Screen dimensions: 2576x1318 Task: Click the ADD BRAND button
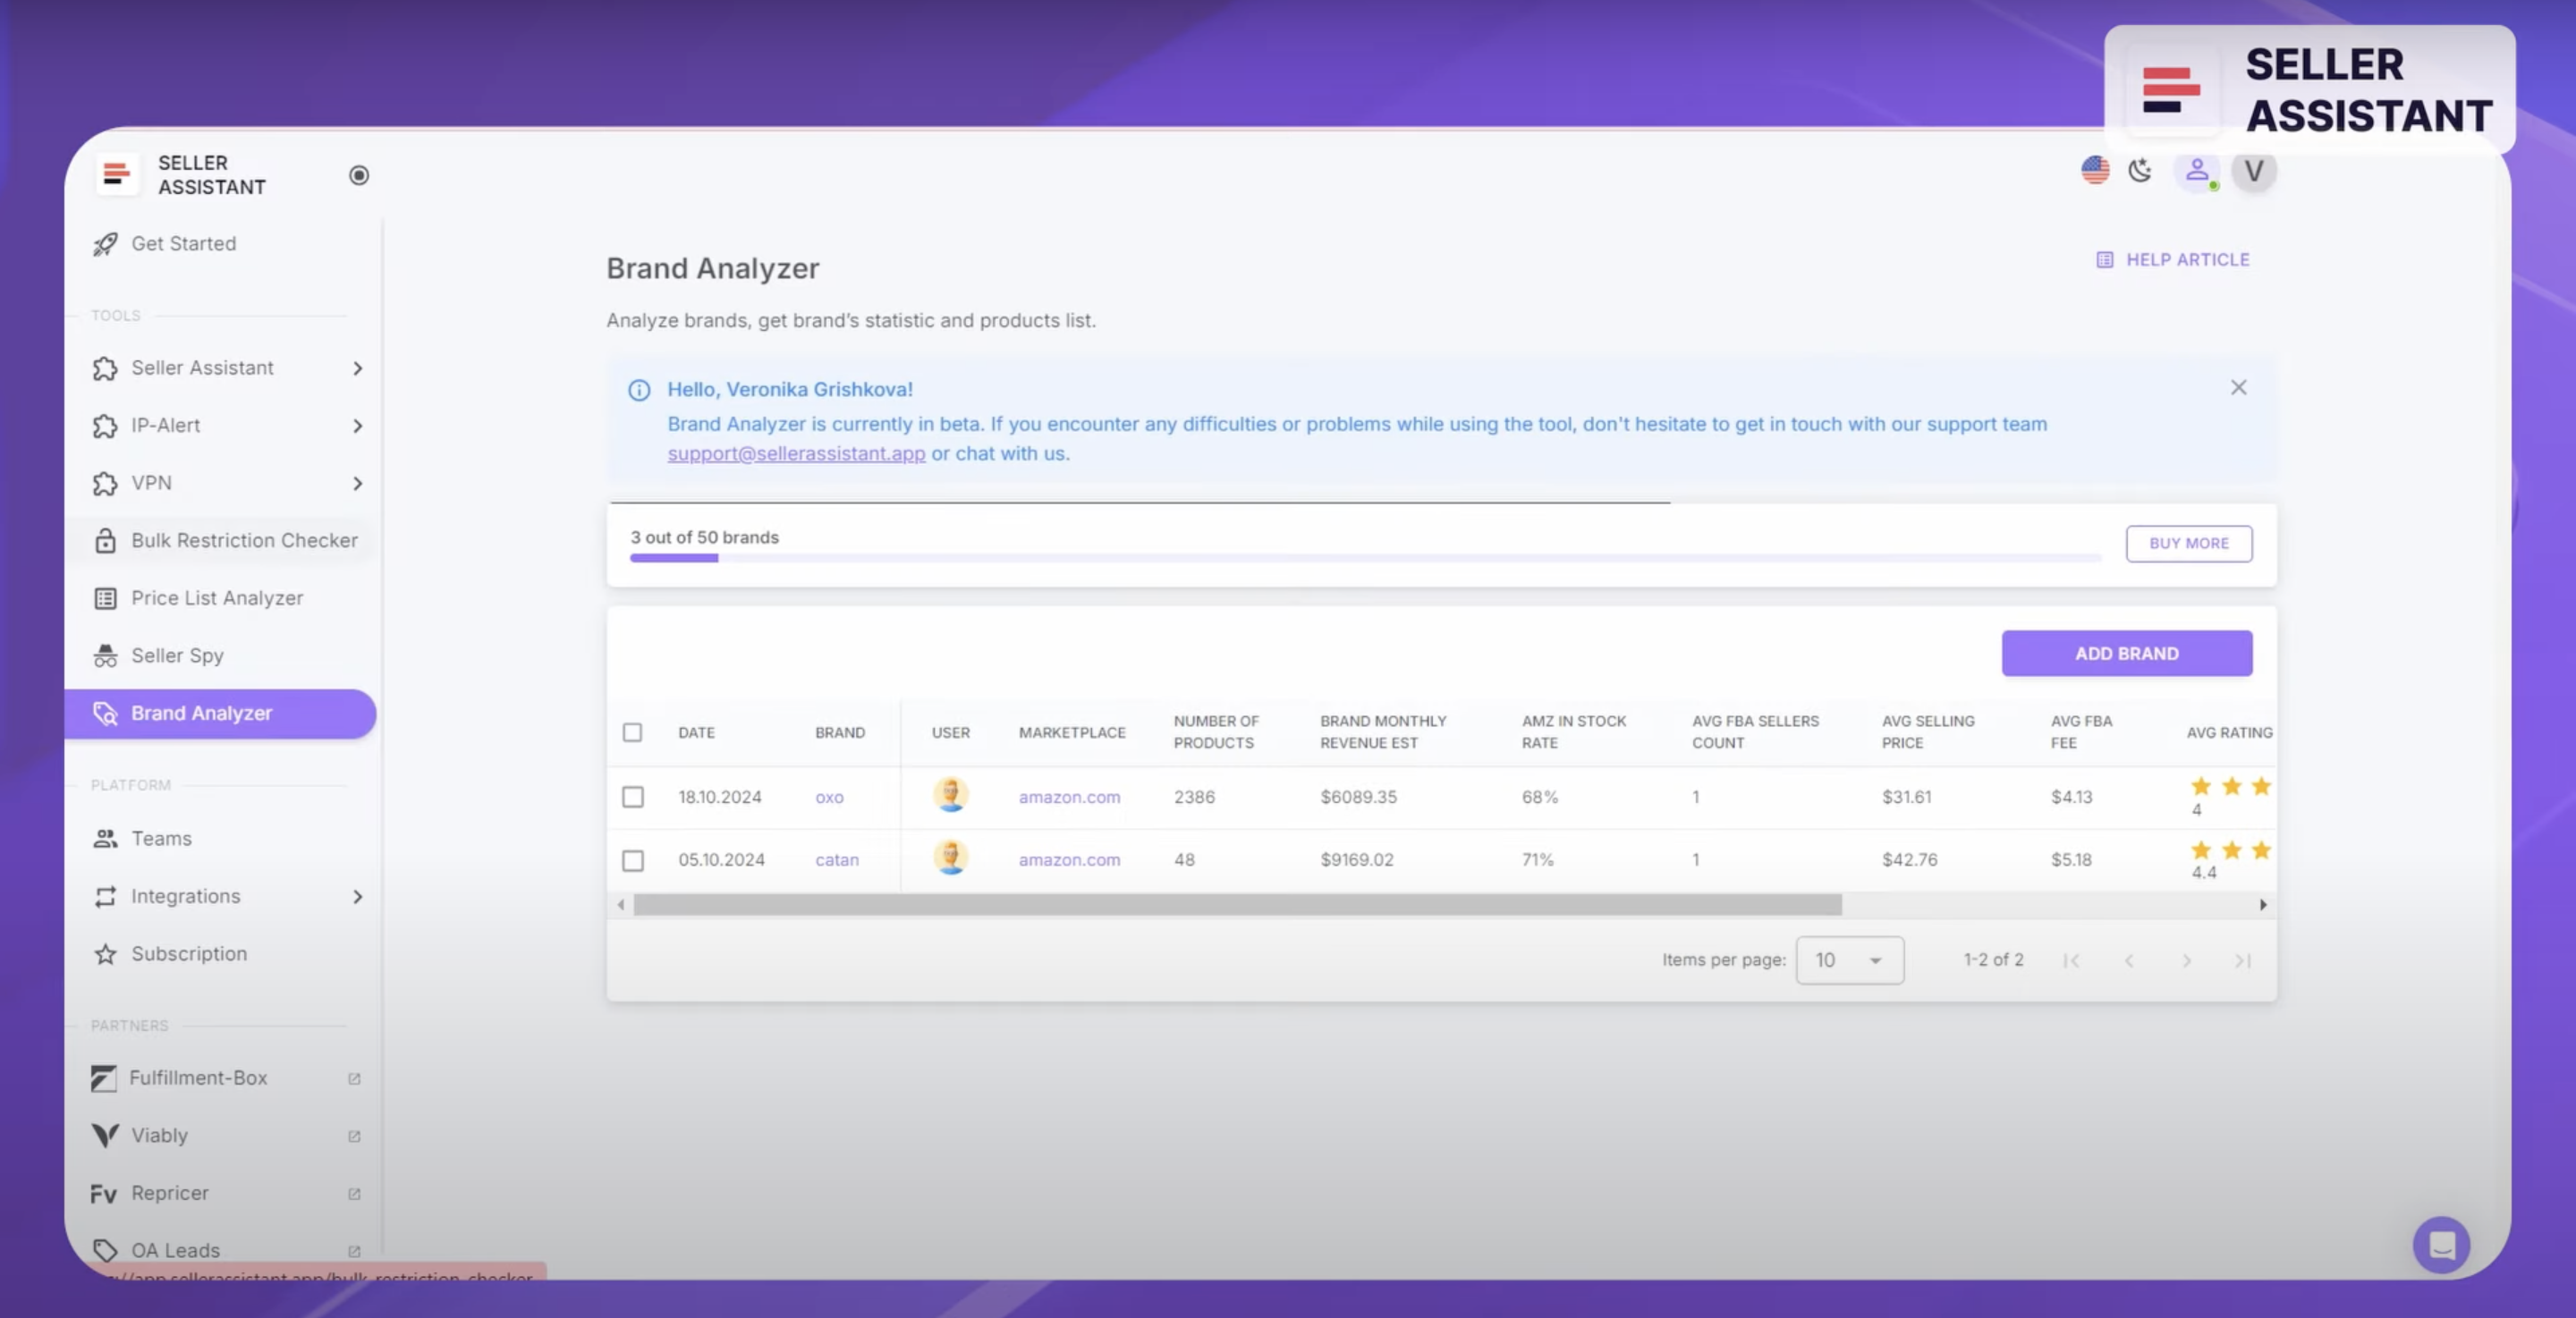(x=2126, y=653)
